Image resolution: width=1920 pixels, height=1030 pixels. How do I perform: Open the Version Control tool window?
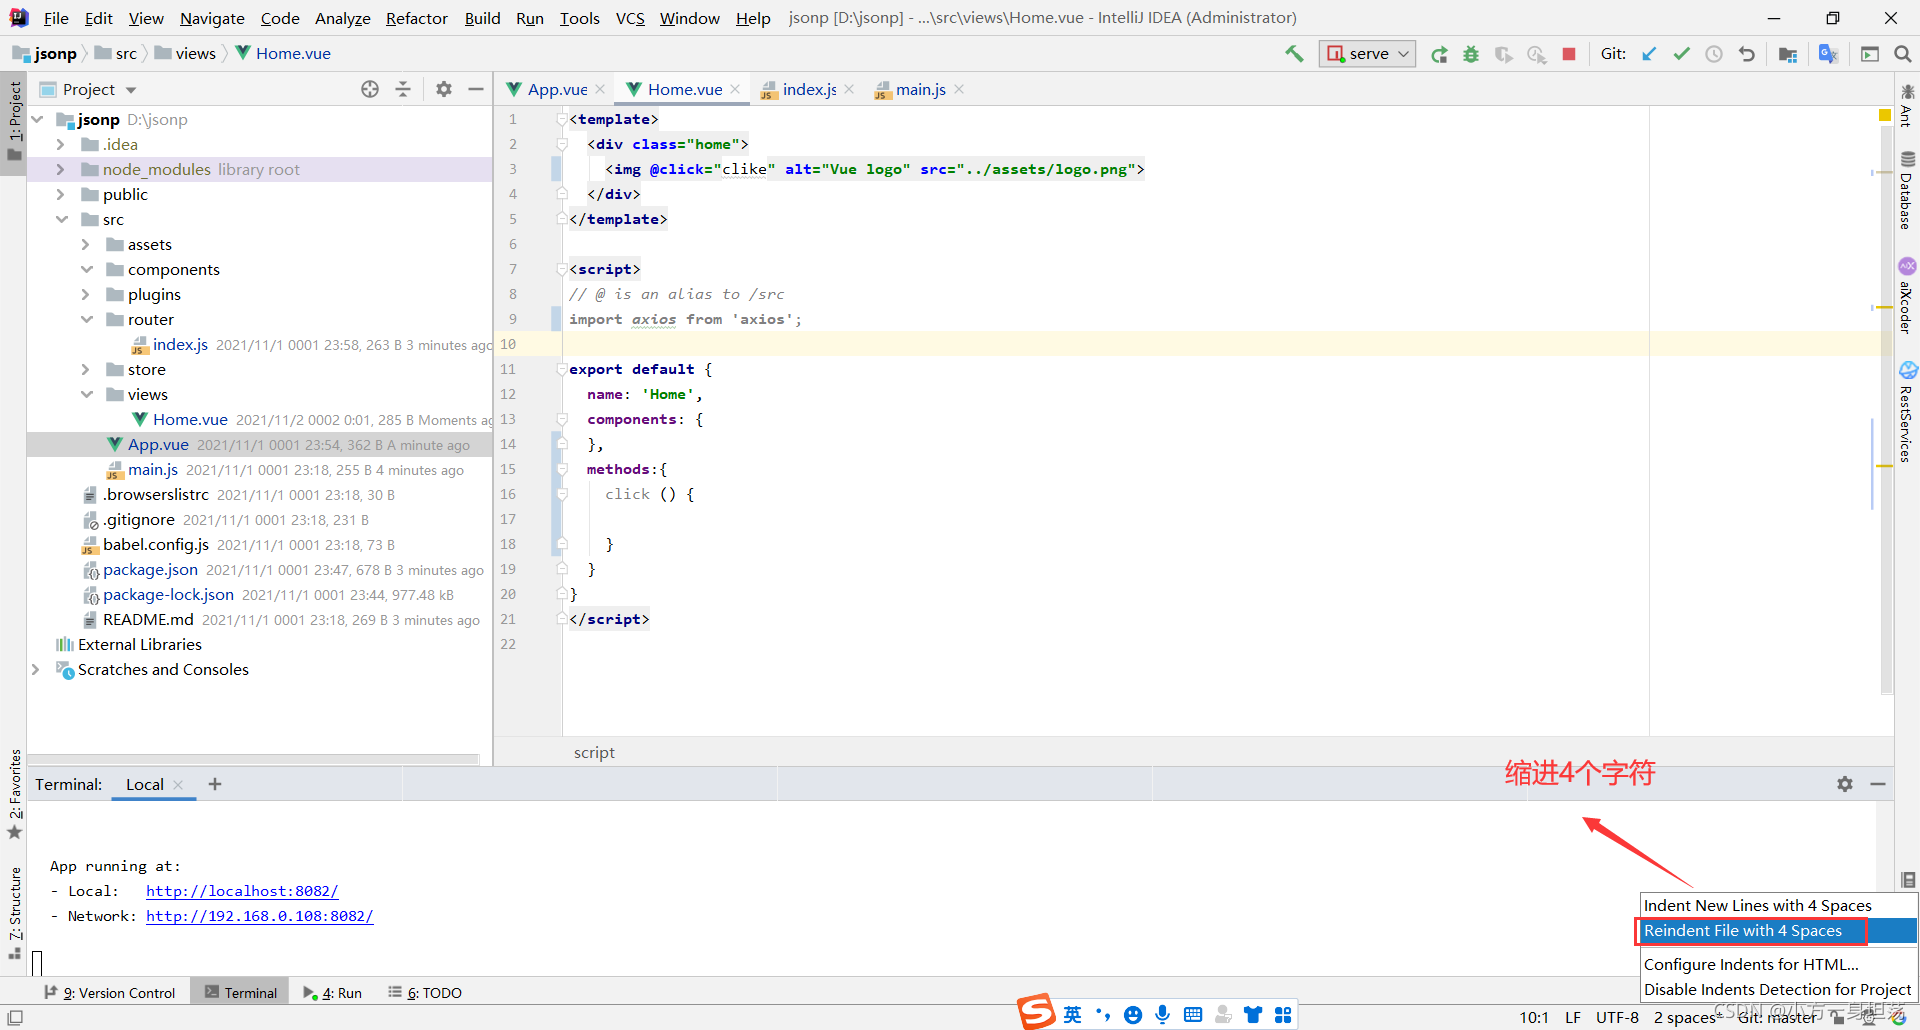[110, 992]
